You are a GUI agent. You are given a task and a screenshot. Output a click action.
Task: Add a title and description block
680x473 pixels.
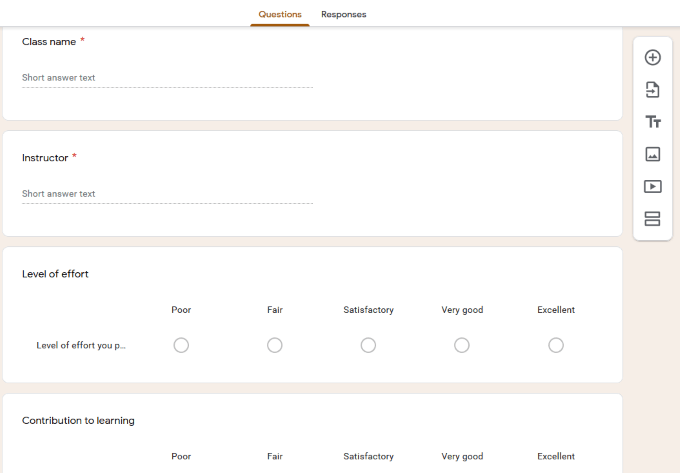[x=652, y=122]
